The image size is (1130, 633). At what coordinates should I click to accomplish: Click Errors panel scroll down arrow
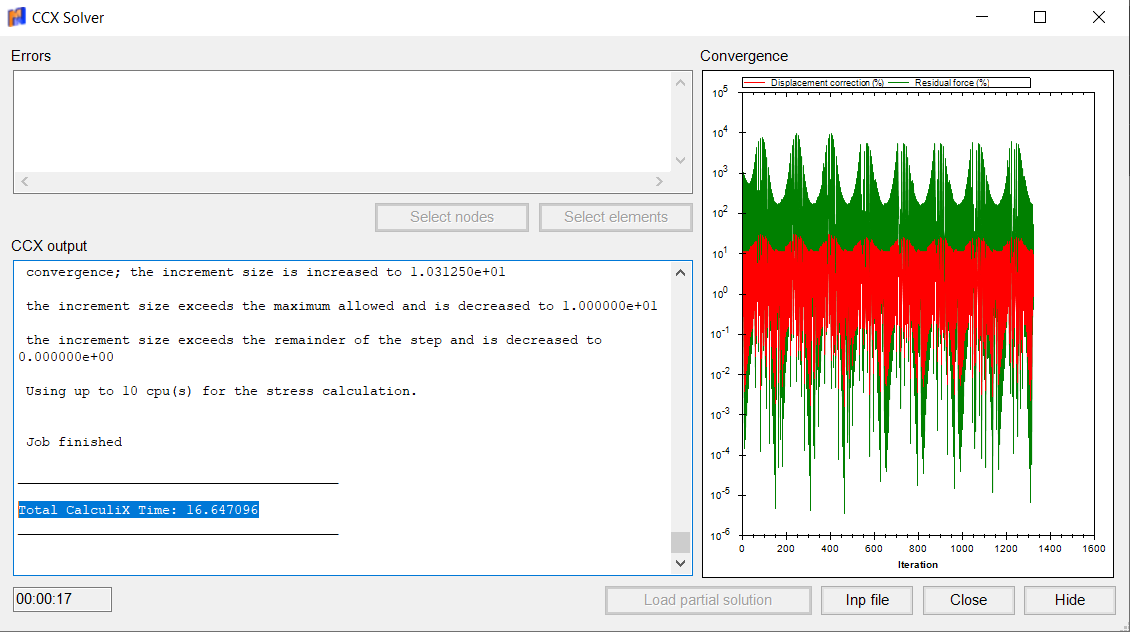680,160
